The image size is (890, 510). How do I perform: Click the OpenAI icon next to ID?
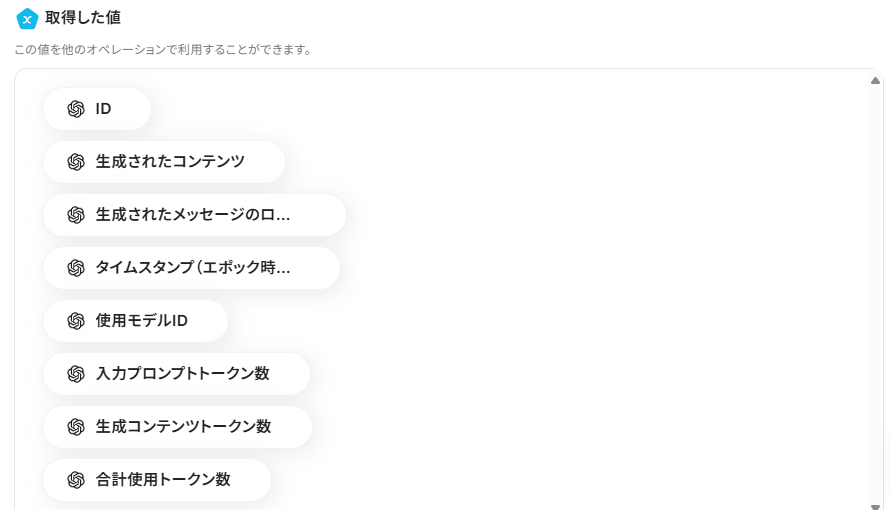[x=76, y=109]
